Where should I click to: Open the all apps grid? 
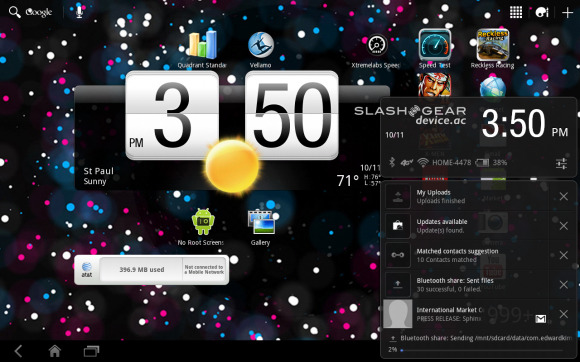[x=516, y=12]
